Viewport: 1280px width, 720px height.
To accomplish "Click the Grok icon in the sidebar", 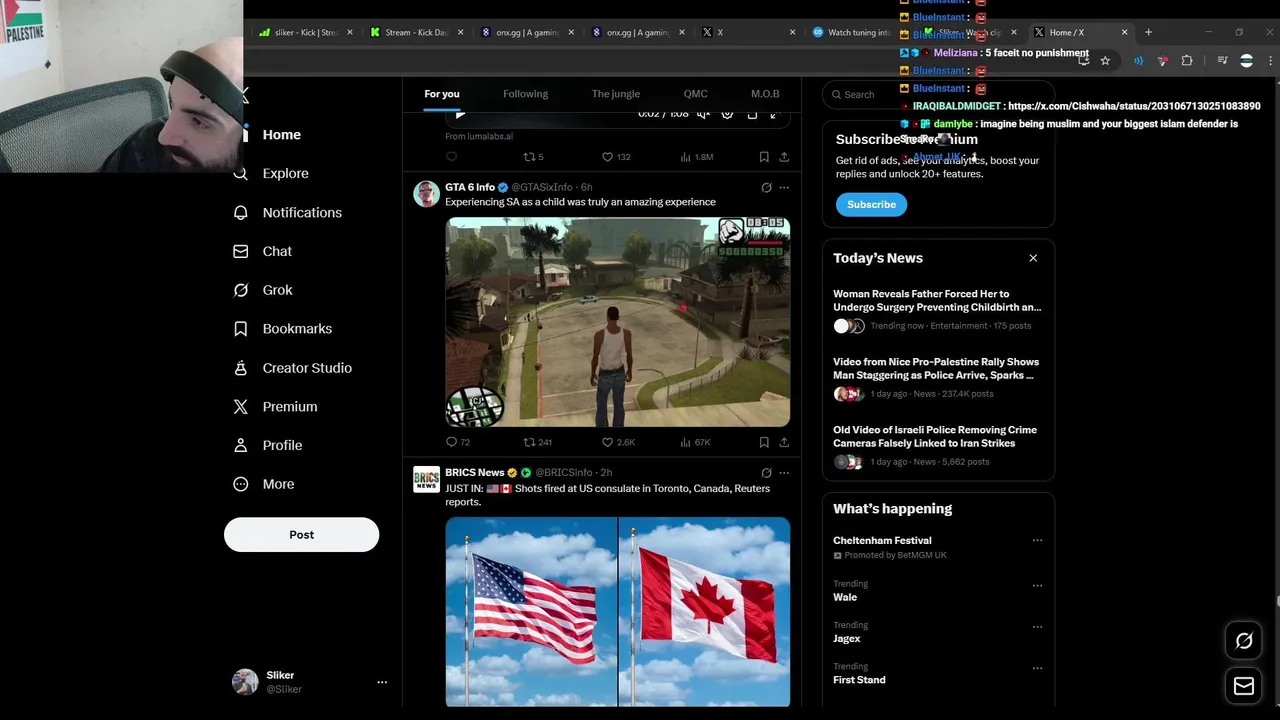I will tap(240, 290).
